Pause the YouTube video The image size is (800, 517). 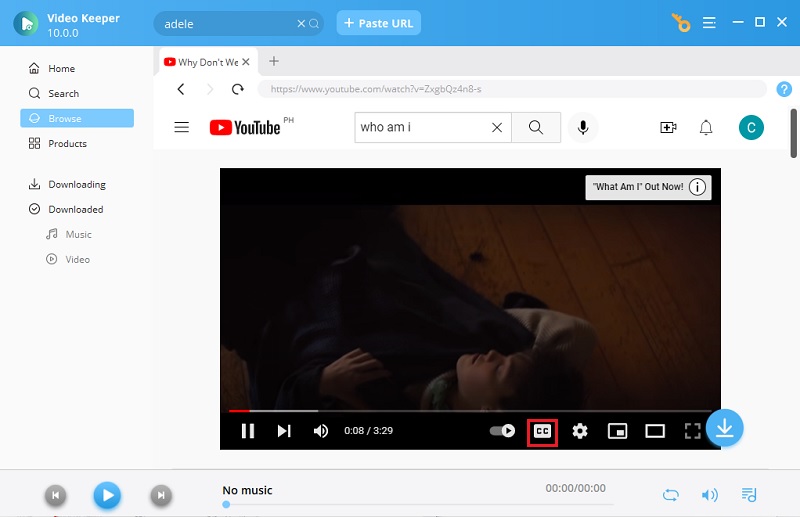247,431
